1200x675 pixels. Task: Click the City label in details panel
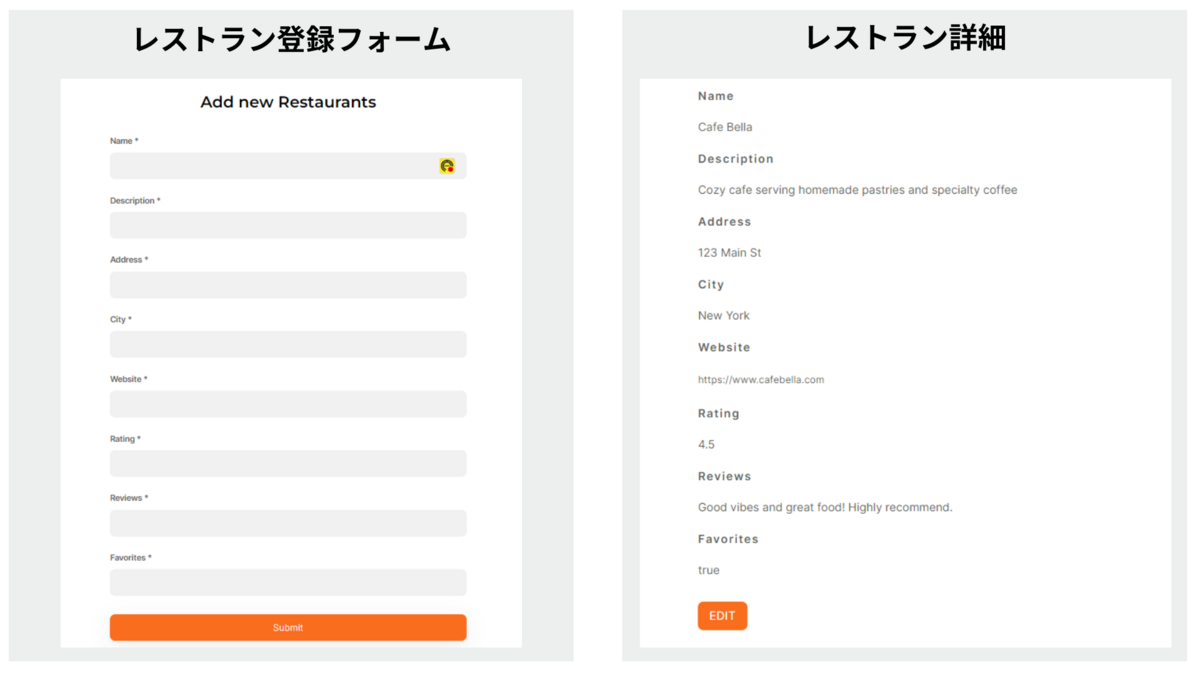coord(711,285)
